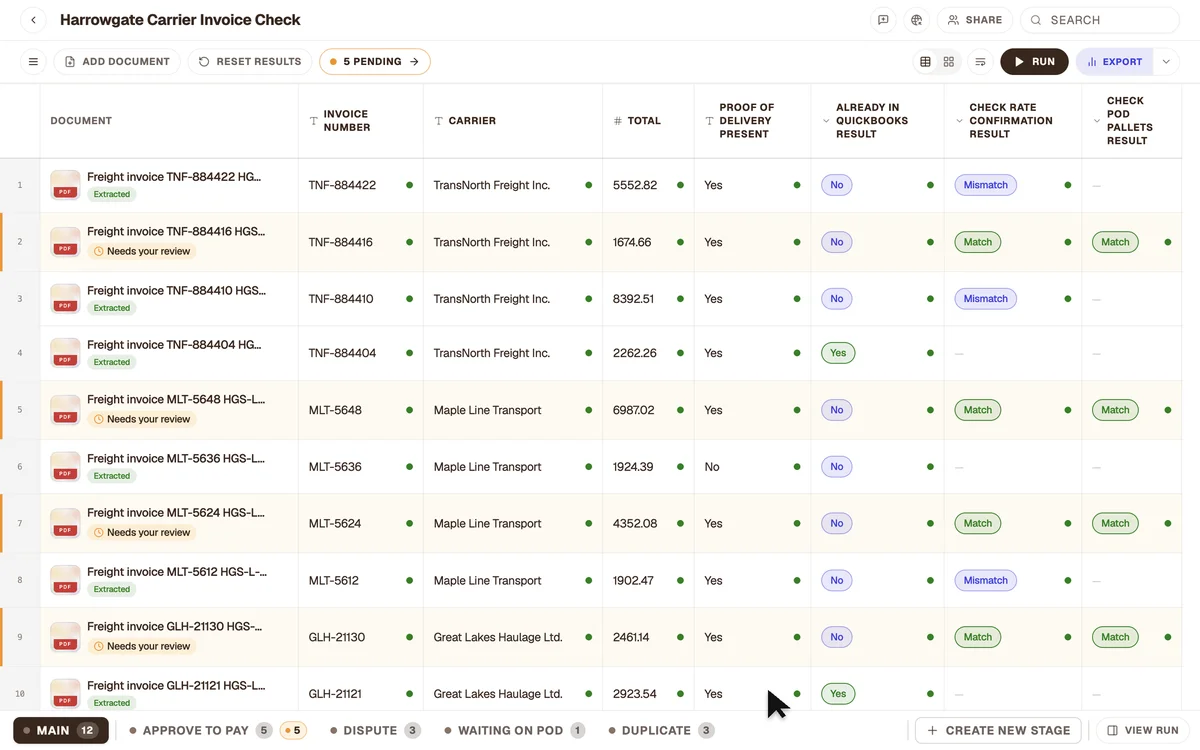Open the Export options dropdown arrow
The image size is (1200, 750).
pos(1166,62)
